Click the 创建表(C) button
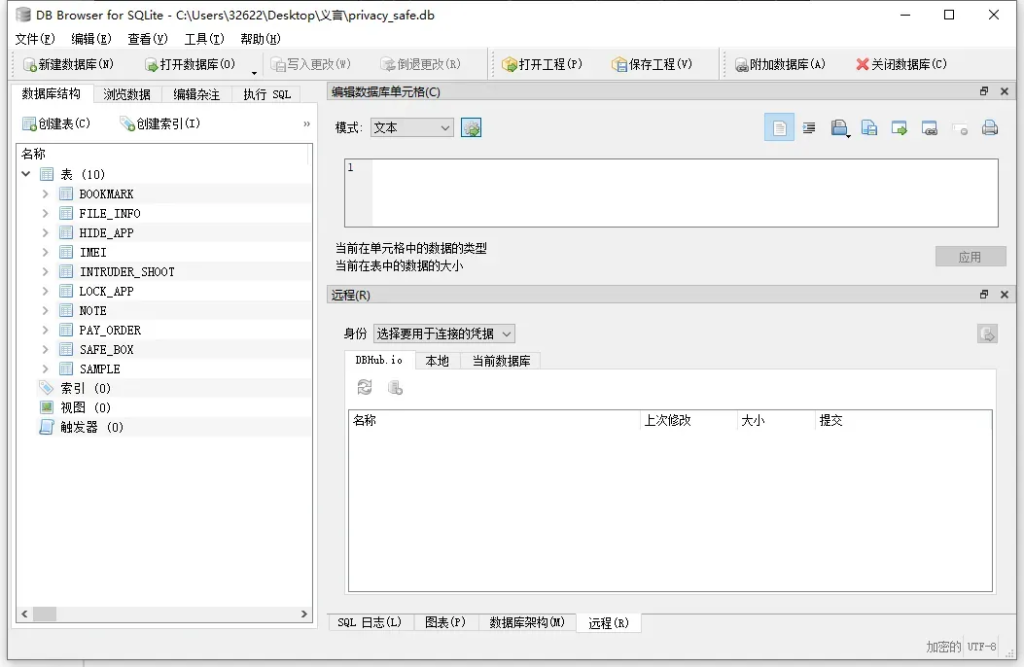 click(x=56, y=123)
